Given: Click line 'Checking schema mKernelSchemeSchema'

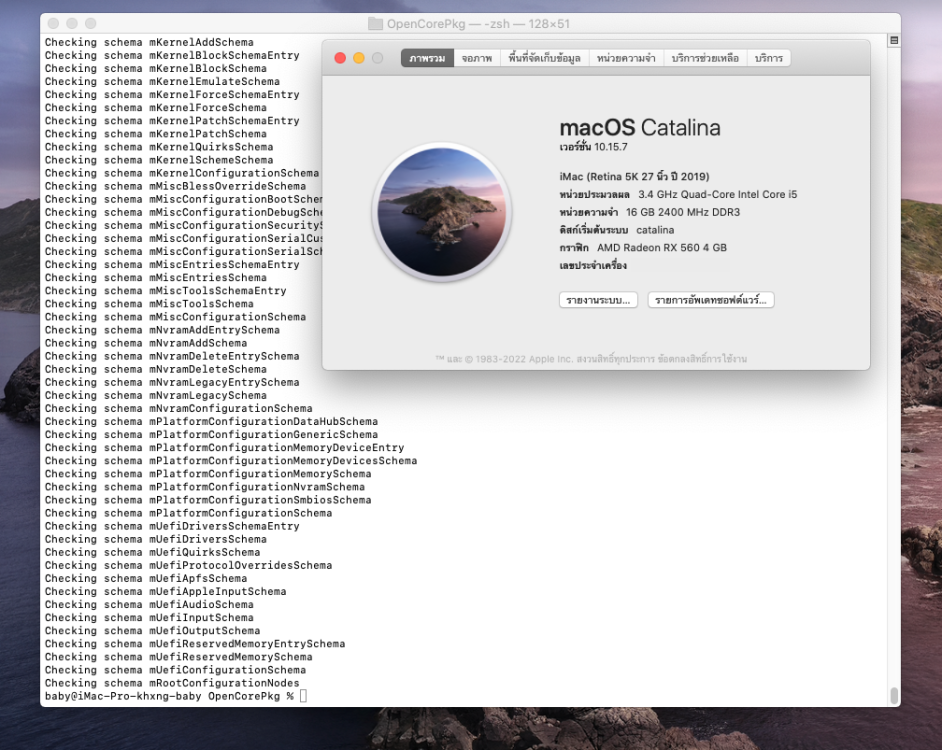Looking at the screenshot, I should coord(159,160).
